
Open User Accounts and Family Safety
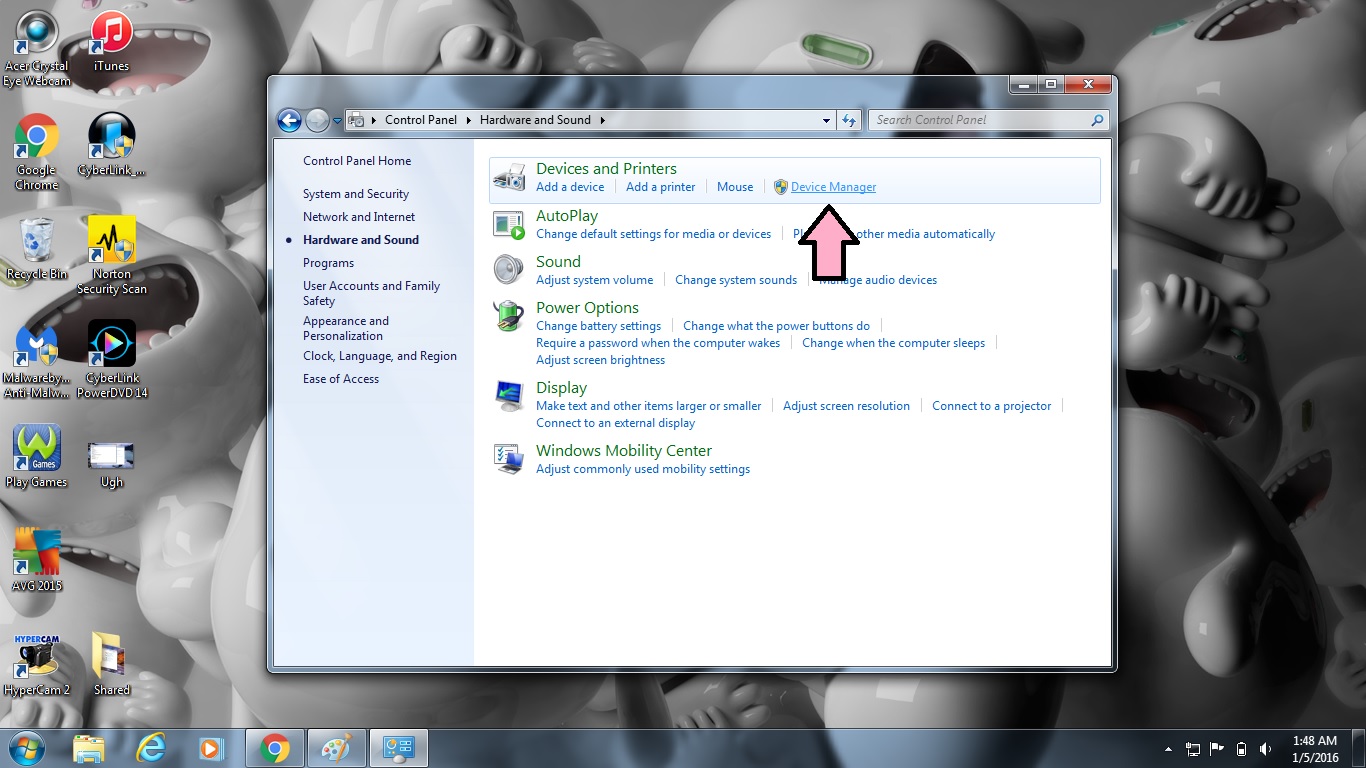[371, 293]
